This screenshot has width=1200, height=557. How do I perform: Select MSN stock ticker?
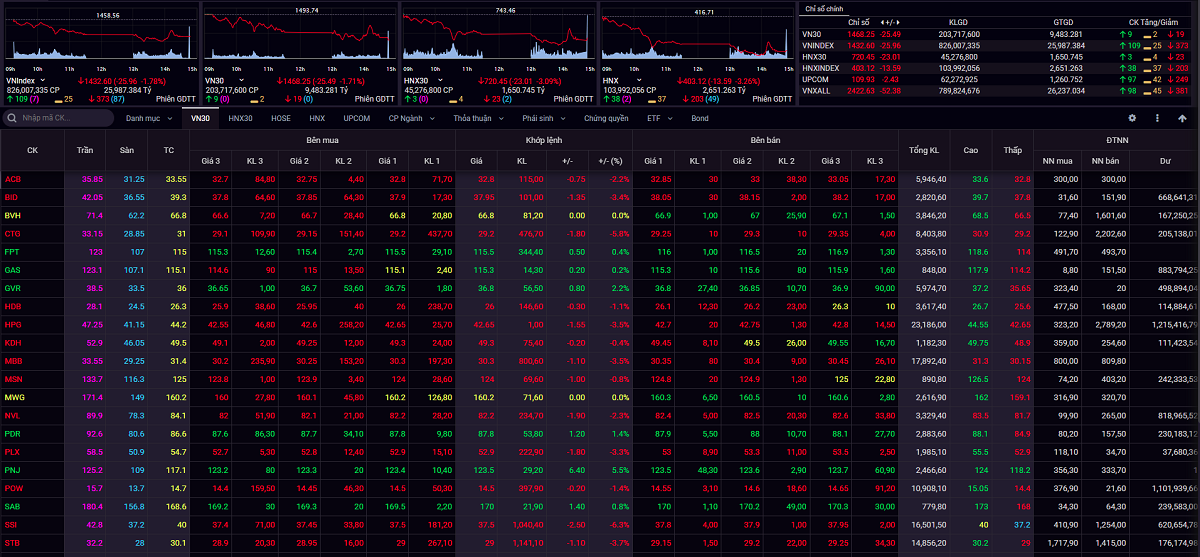point(13,378)
